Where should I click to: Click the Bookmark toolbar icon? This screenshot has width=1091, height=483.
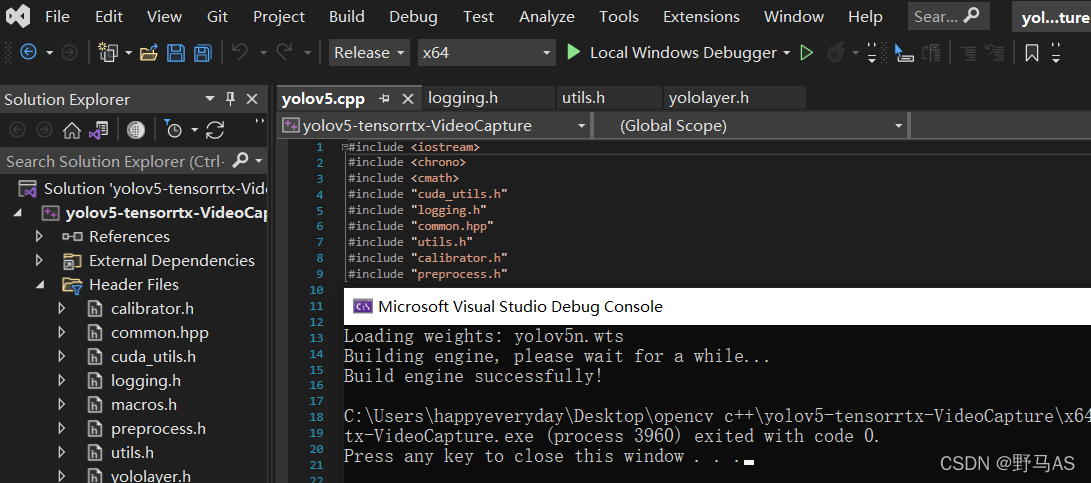[x=1032, y=53]
